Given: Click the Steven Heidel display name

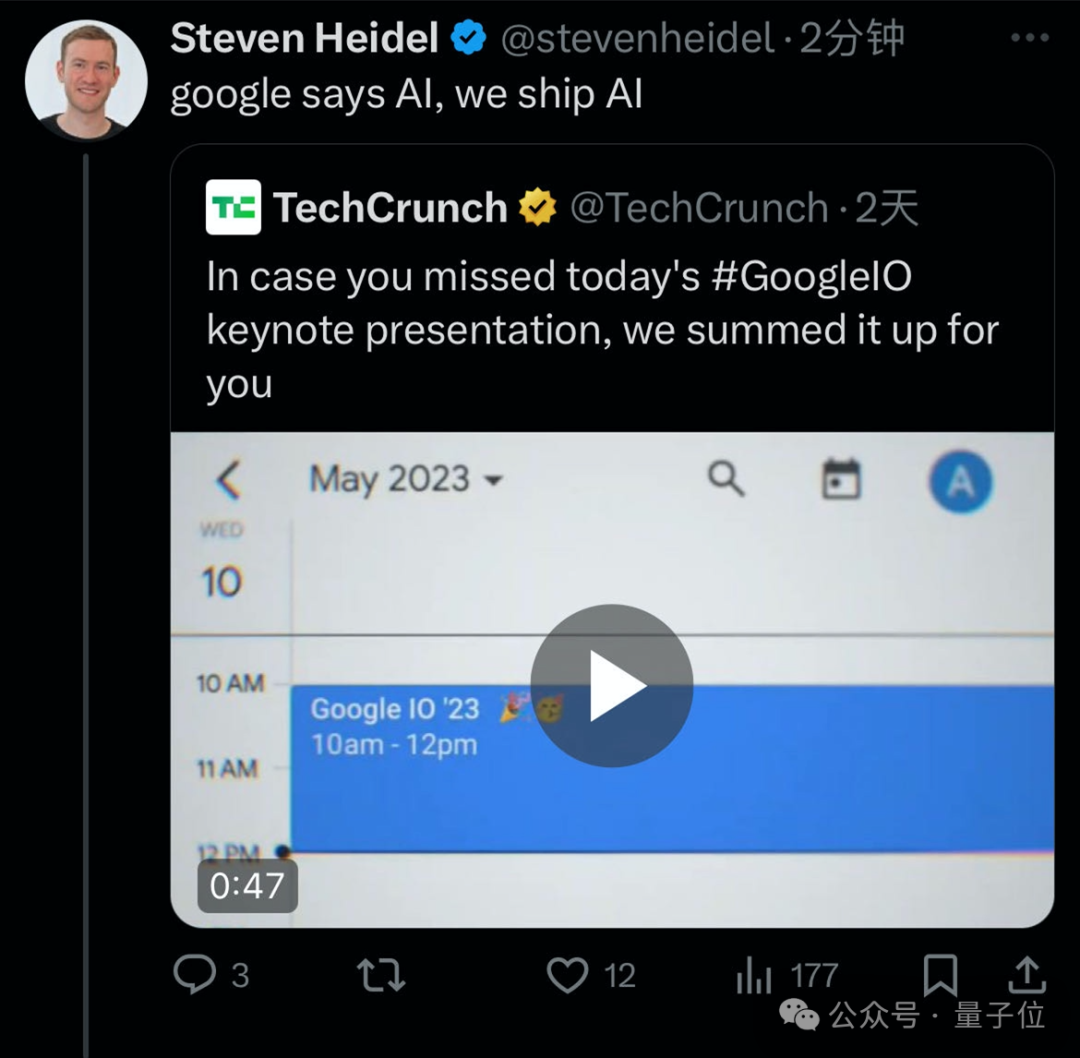Looking at the screenshot, I should coord(304,39).
